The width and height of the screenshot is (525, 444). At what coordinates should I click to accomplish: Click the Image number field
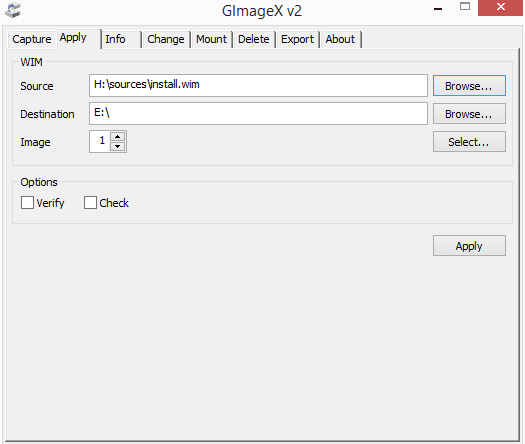(100, 141)
